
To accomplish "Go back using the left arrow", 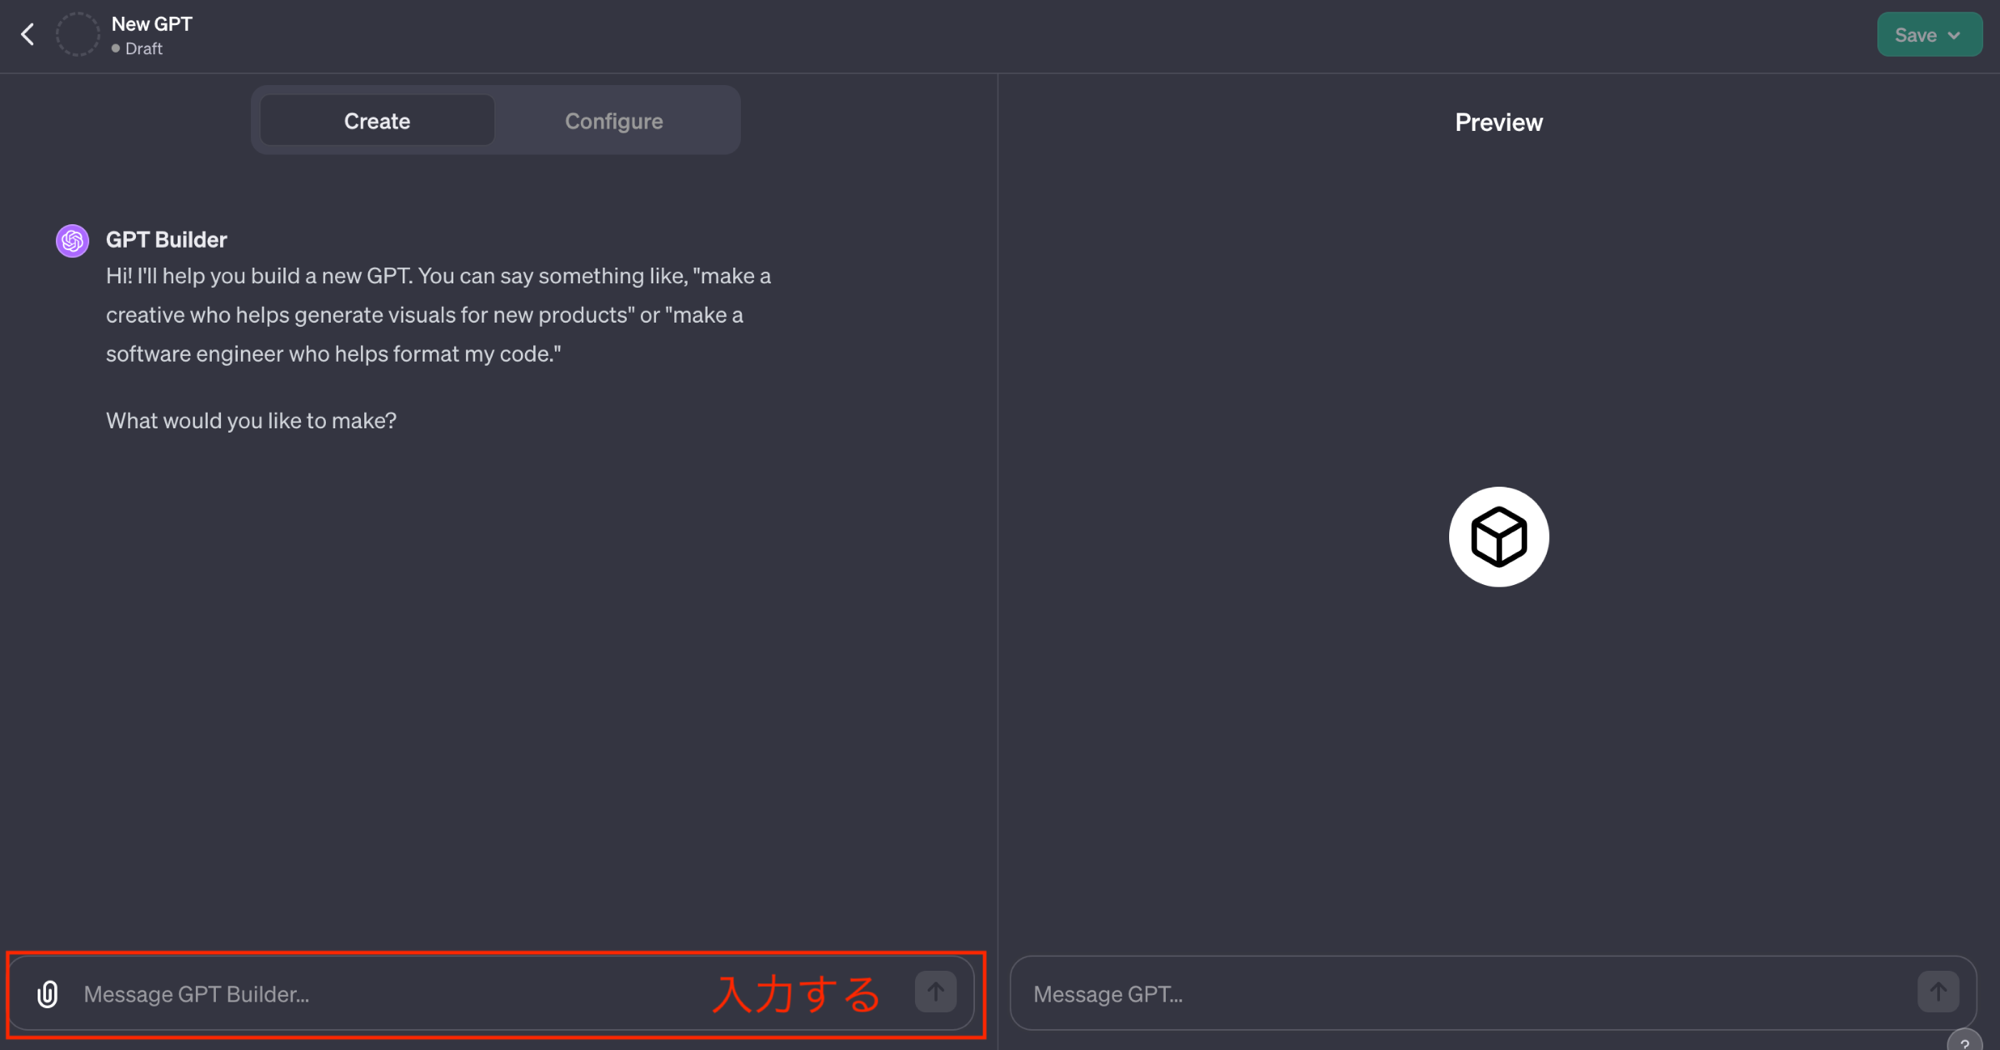I will [27, 35].
